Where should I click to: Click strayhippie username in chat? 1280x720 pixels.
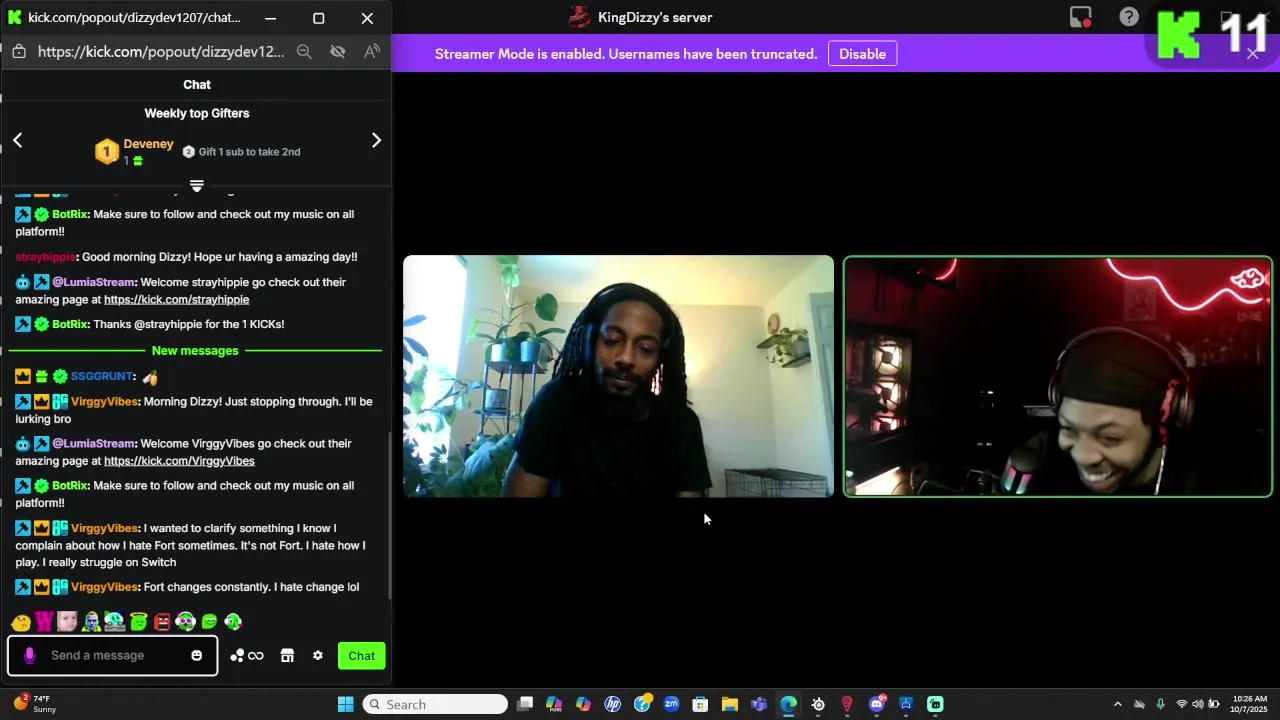45,257
